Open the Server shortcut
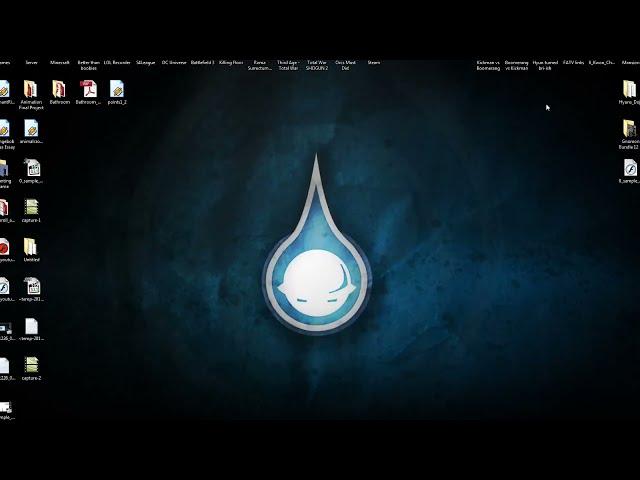This screenshot has height=480, width=640. click(x=31, y=62)
